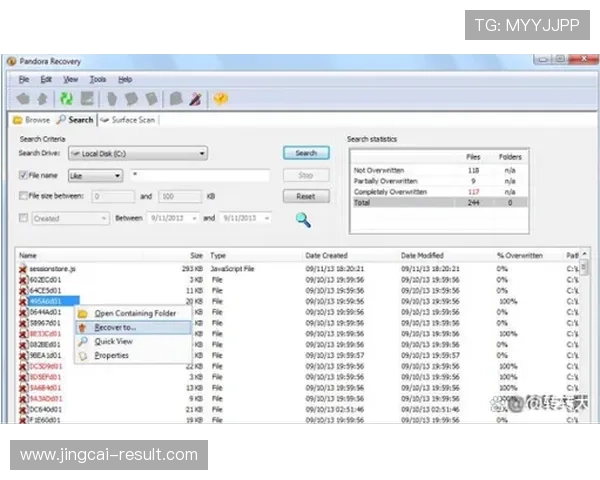Click the folder icon beside Open Containing Folder

[x=83, y=314]
